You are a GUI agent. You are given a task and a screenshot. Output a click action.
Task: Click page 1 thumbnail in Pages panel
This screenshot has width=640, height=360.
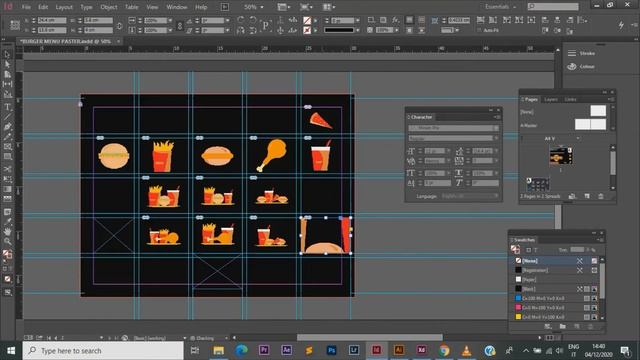pos(560,156)
